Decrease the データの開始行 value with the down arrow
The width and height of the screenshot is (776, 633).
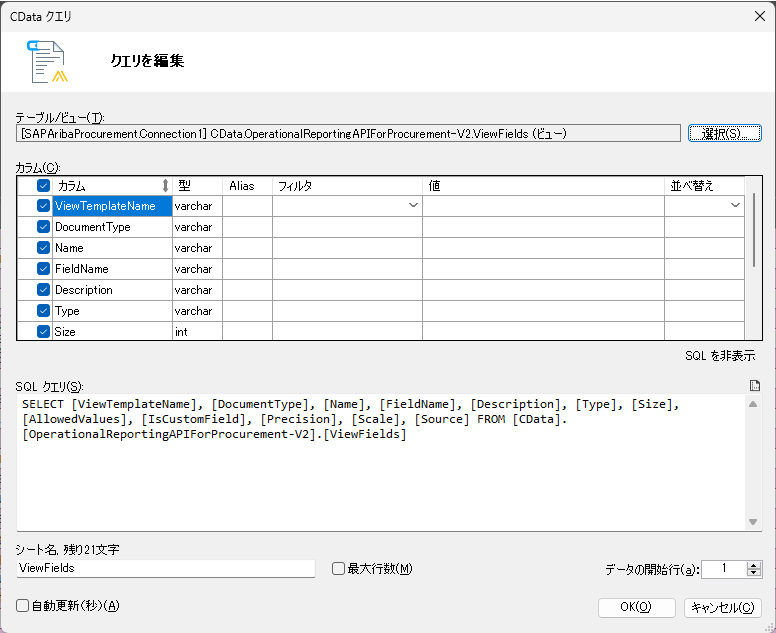click(754, 573)
